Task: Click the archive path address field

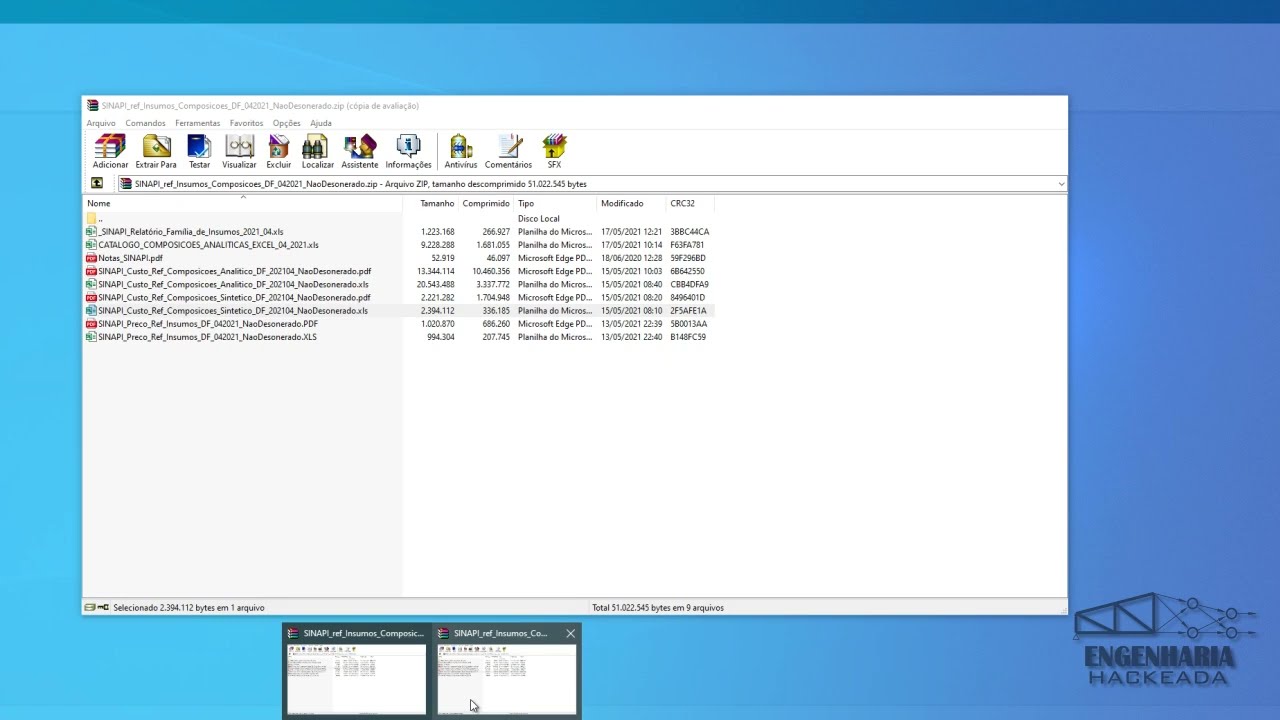Action: [x=592, y=184]
